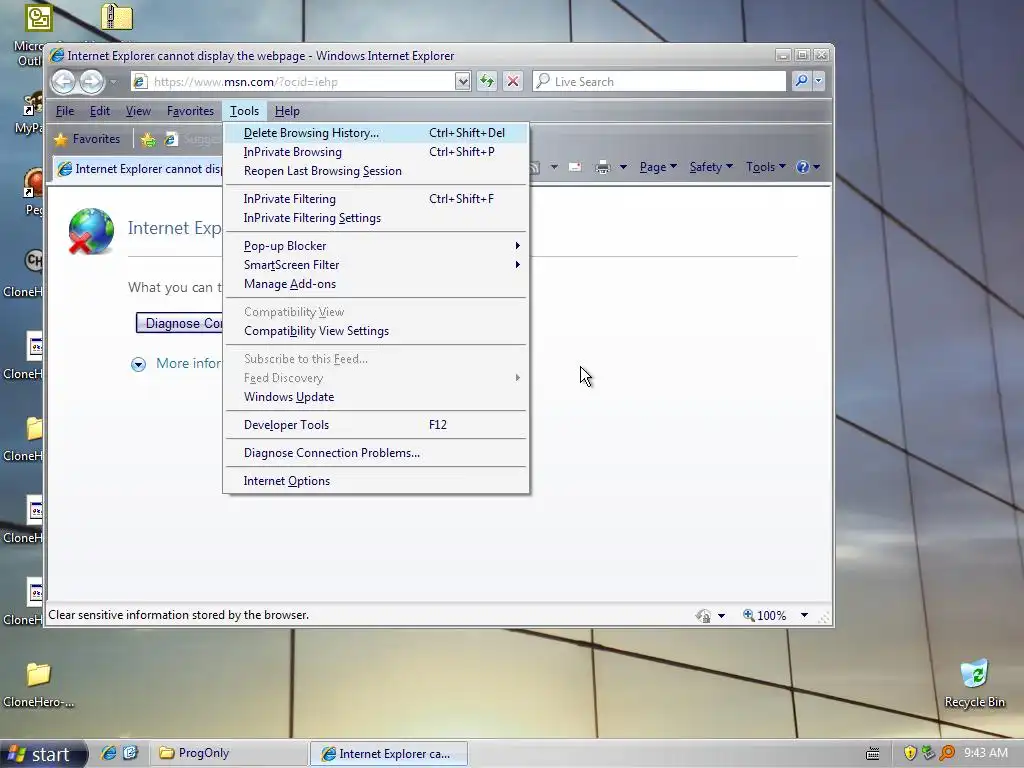Viewport: 1024px width, 768px height.
Task: Select the Recycle Bin desktop icon
Action: coord(974,683)
